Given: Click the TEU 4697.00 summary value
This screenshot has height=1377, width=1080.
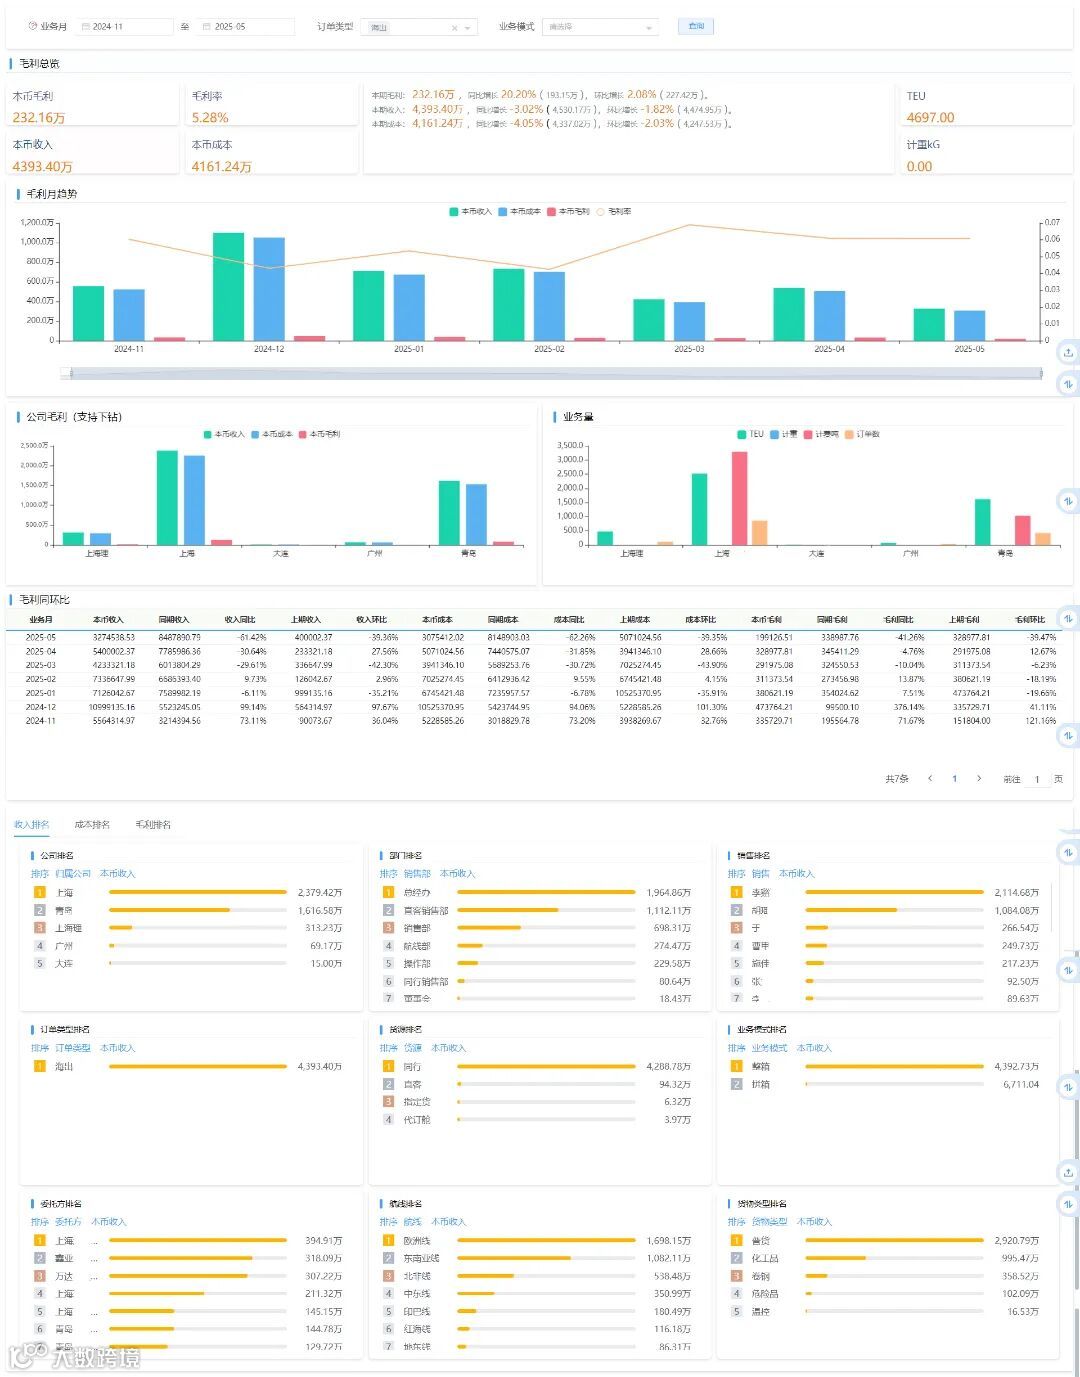Looking at the screenshot, I should point(930,118).
